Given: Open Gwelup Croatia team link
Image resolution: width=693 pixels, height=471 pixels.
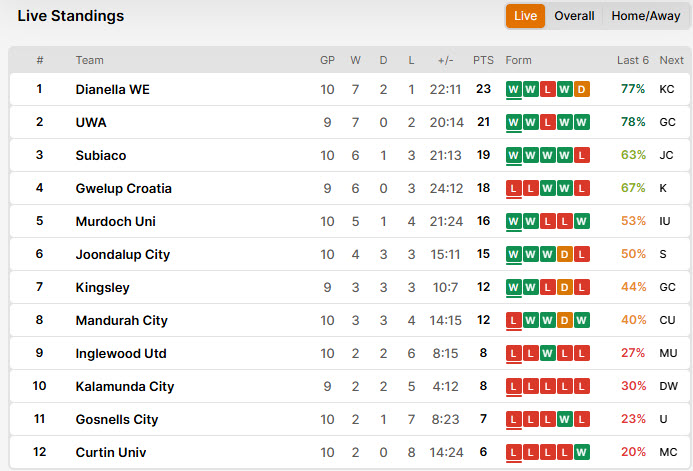Looking at the screenshot, I should (x=123, y=188).
